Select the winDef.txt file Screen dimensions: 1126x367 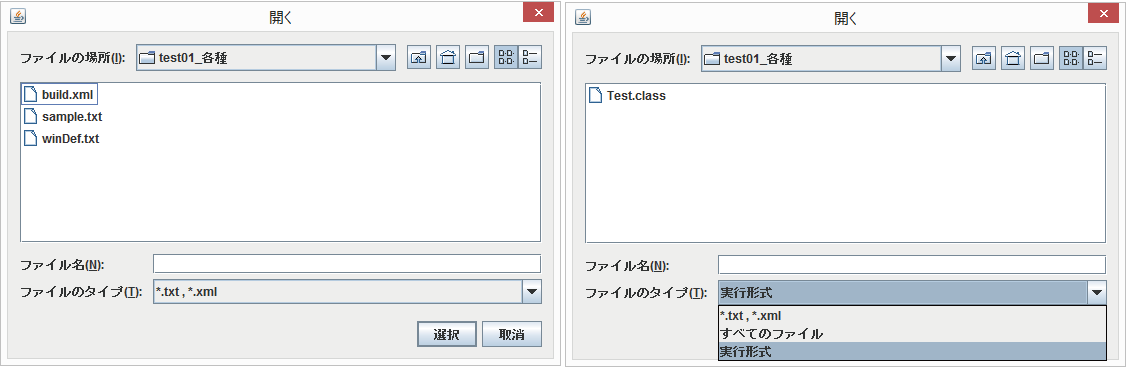(x=61, y=139)
